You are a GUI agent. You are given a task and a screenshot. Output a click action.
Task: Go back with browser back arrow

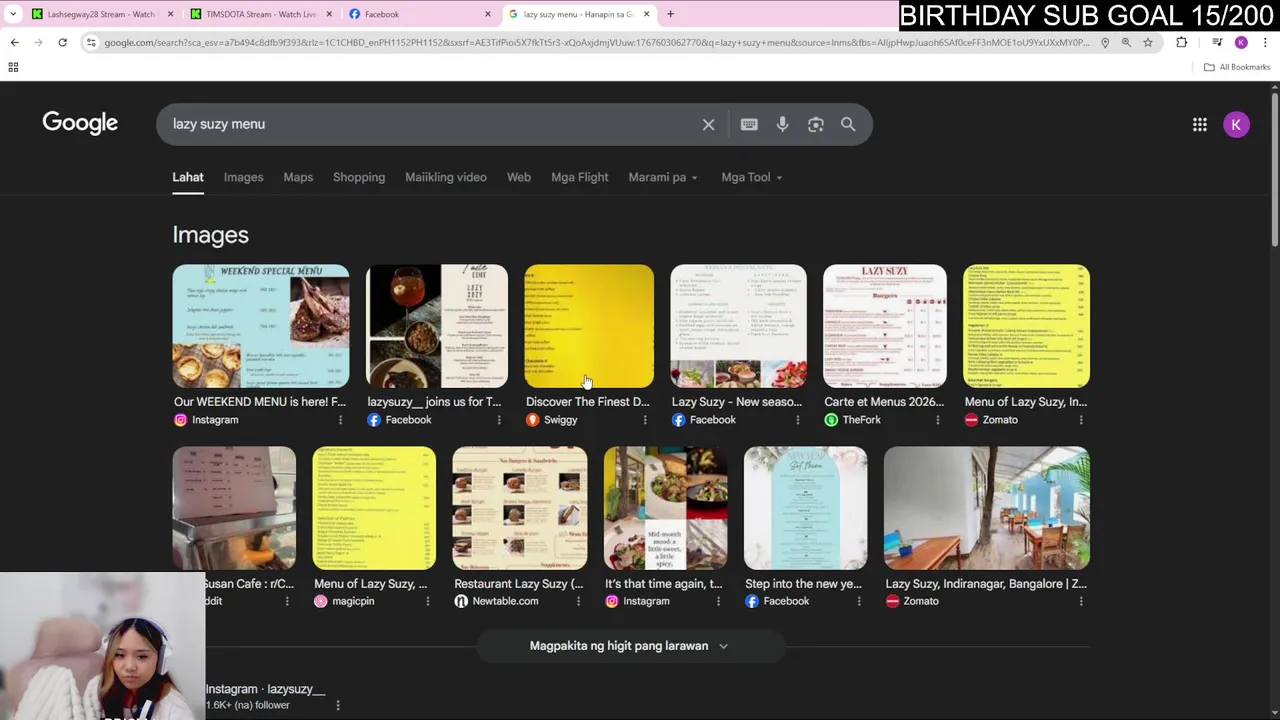coord(15,42)
